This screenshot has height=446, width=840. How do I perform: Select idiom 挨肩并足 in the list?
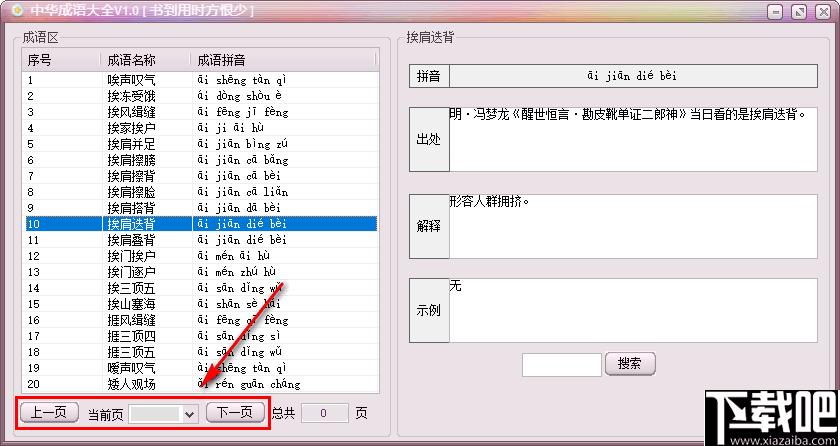pyautogui.click(x=131, y=144)
